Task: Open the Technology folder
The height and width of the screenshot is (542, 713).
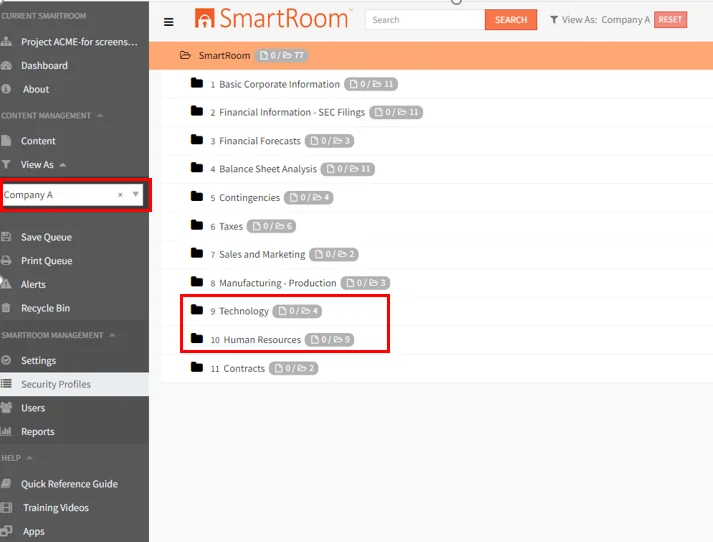Action: 244,311
